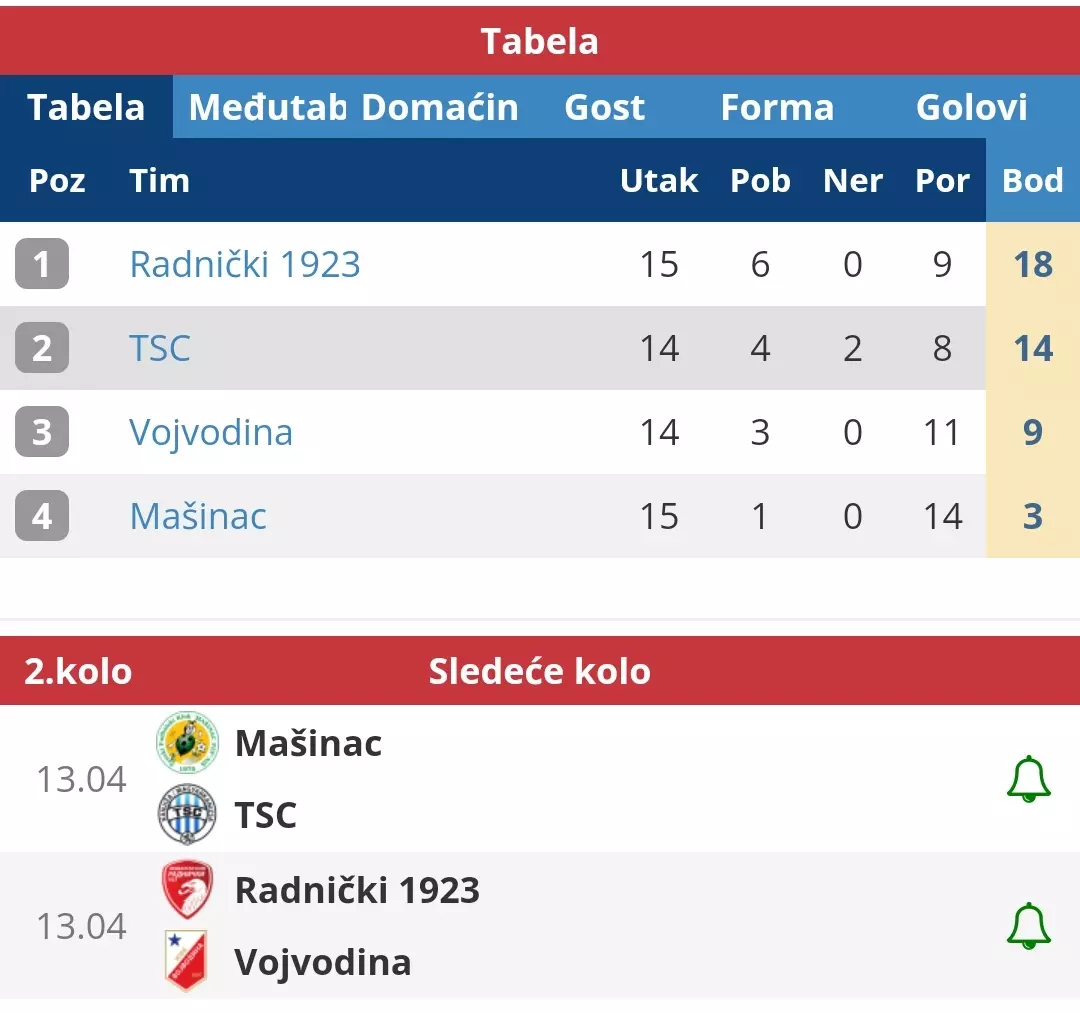Open the Vojvodina team link in table
Viewport: 1080px width, 1013px height.
click(211, 432)
